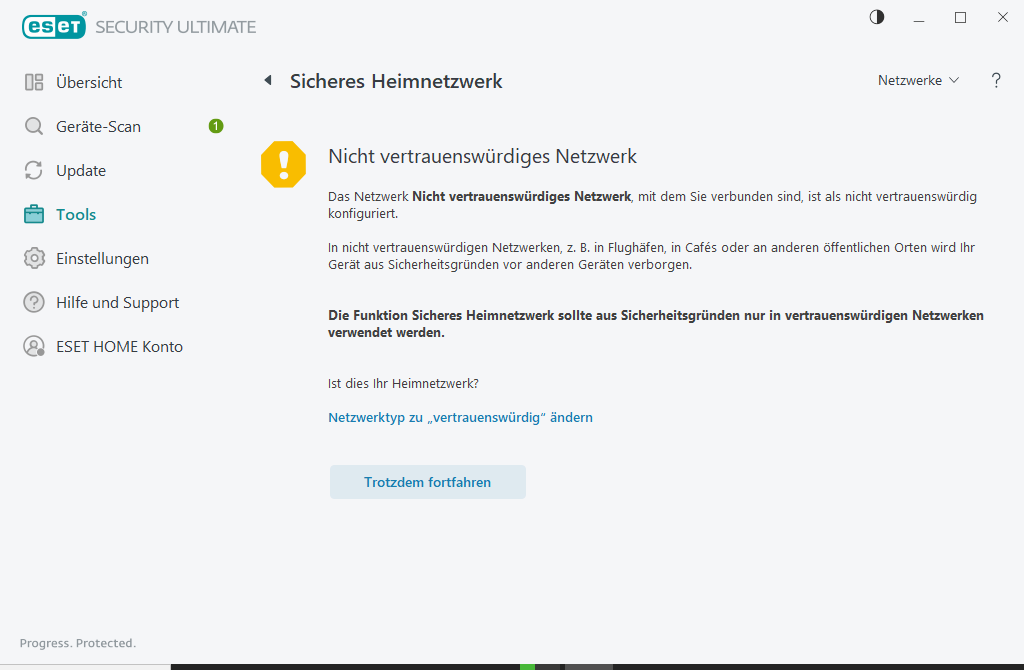The image size is (1024, 670).
Task: Click the Übersicht dashboard icon
Action: 34,82
